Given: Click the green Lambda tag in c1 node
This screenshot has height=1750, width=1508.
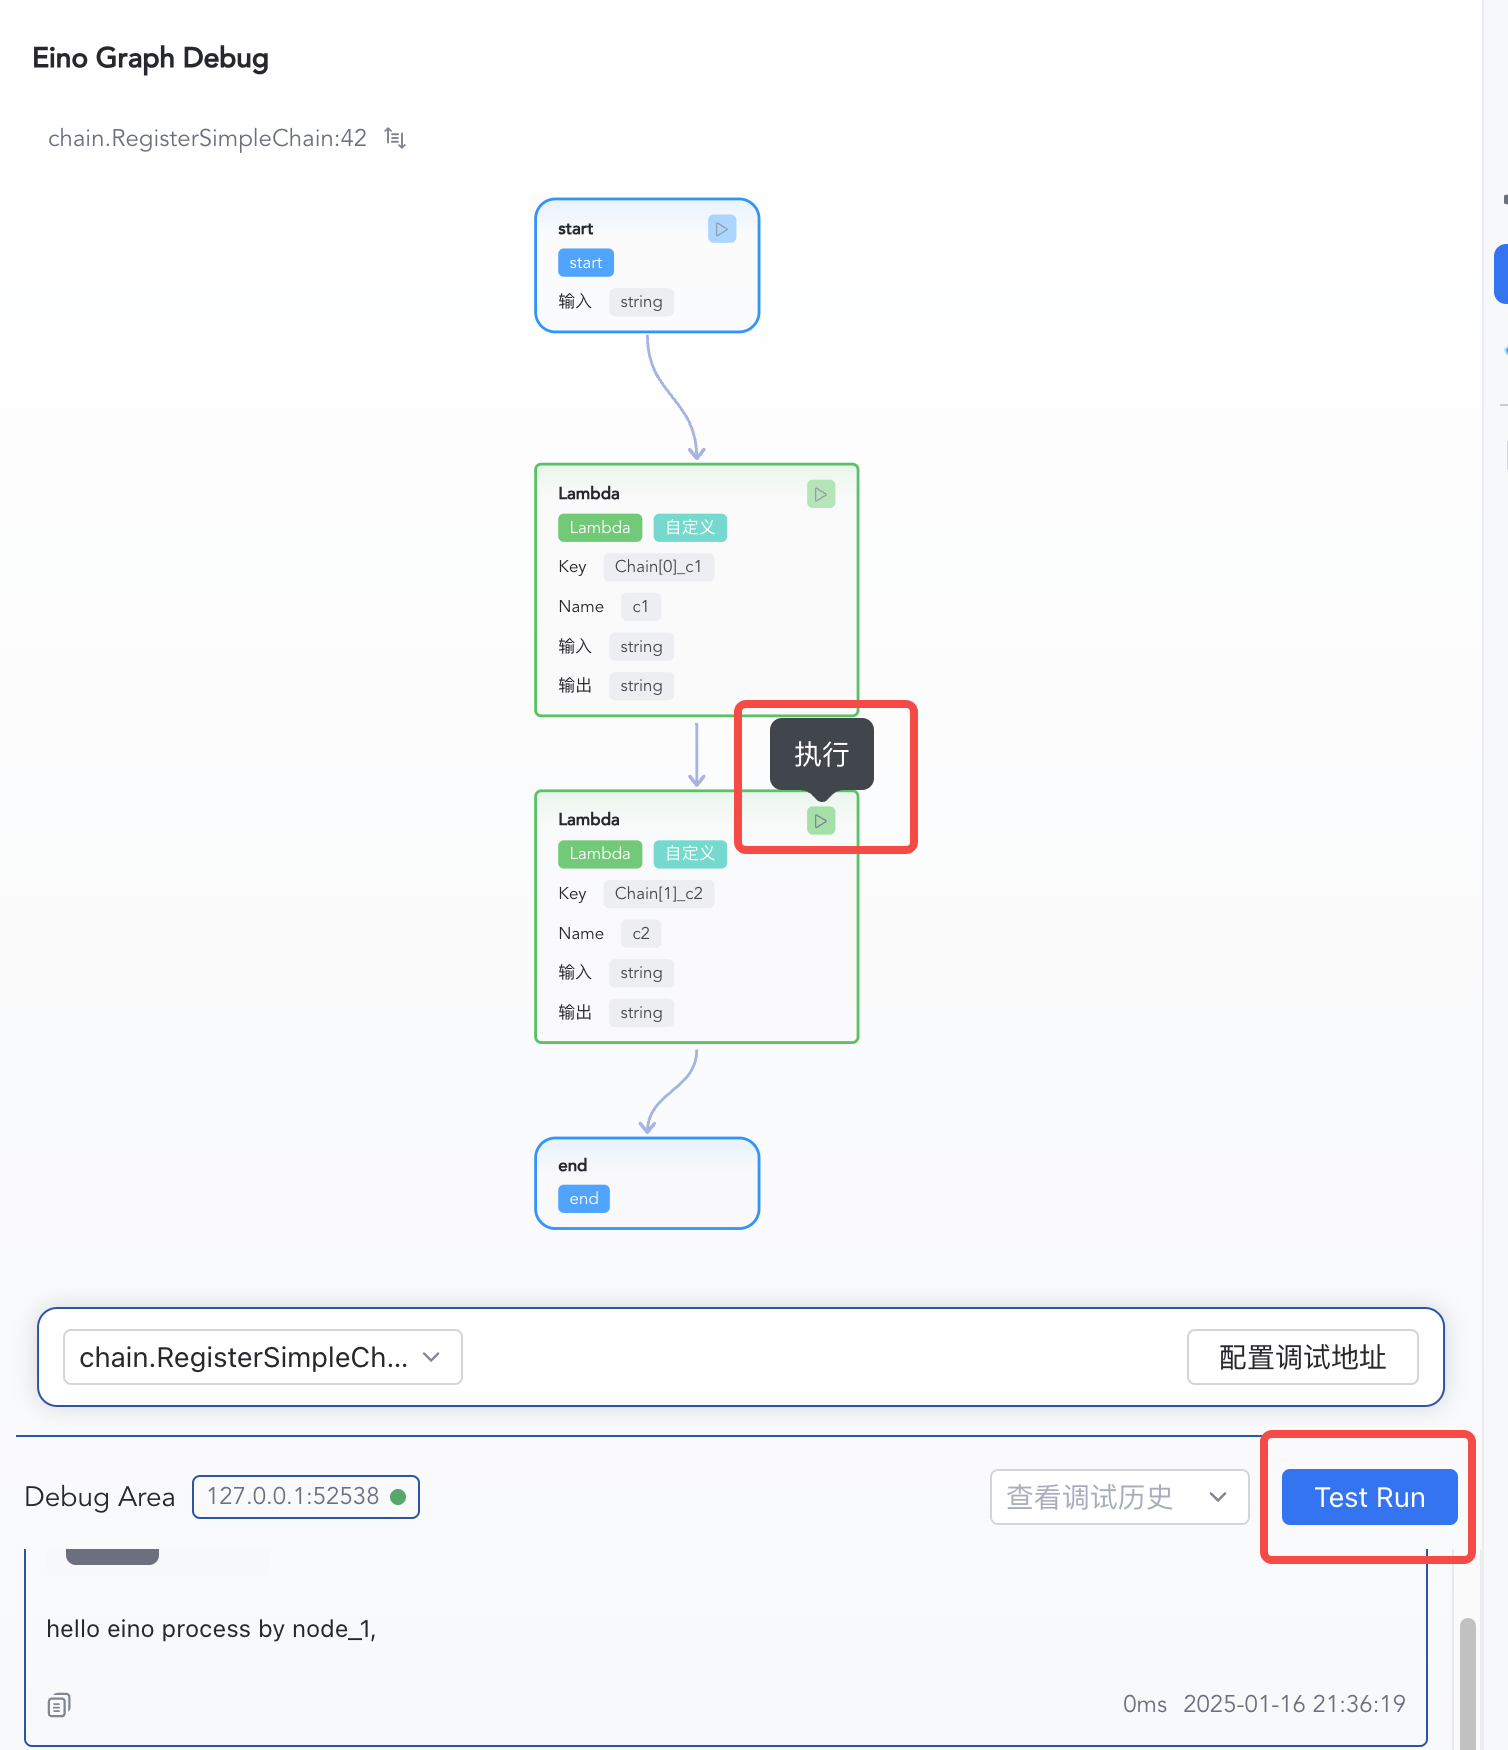Looking at the screenshot, I should (599, 528).
